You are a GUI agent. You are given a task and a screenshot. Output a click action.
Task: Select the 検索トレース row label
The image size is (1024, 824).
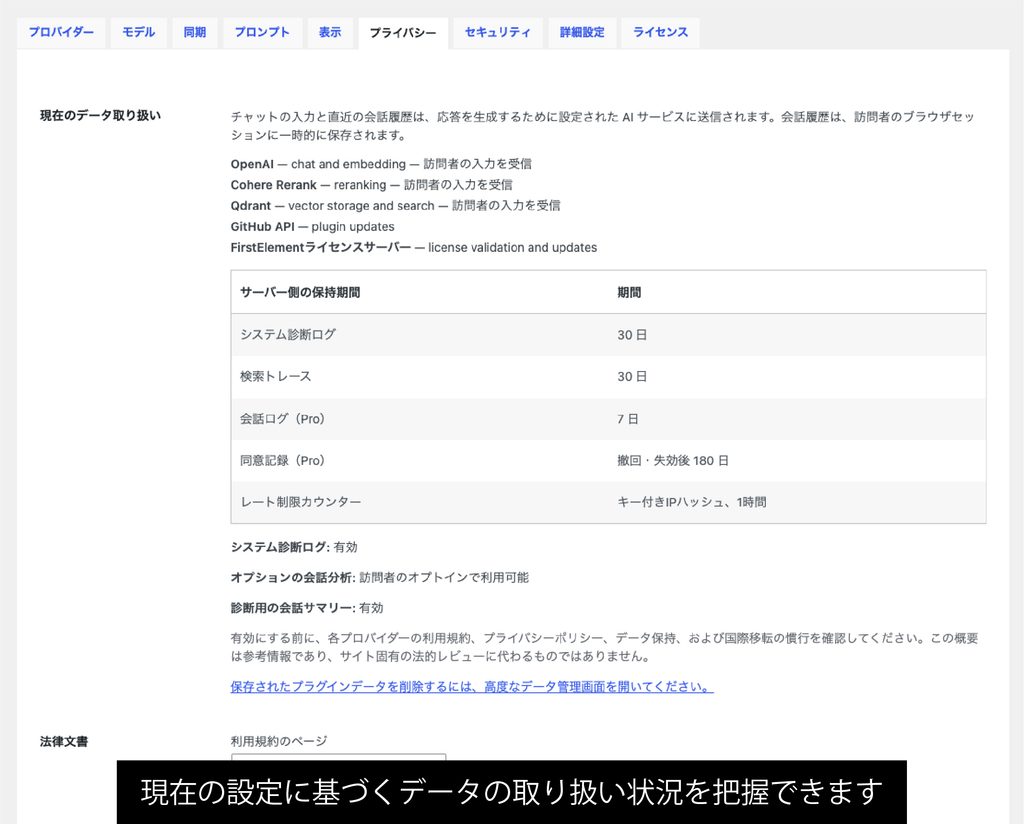coord(276,376)
